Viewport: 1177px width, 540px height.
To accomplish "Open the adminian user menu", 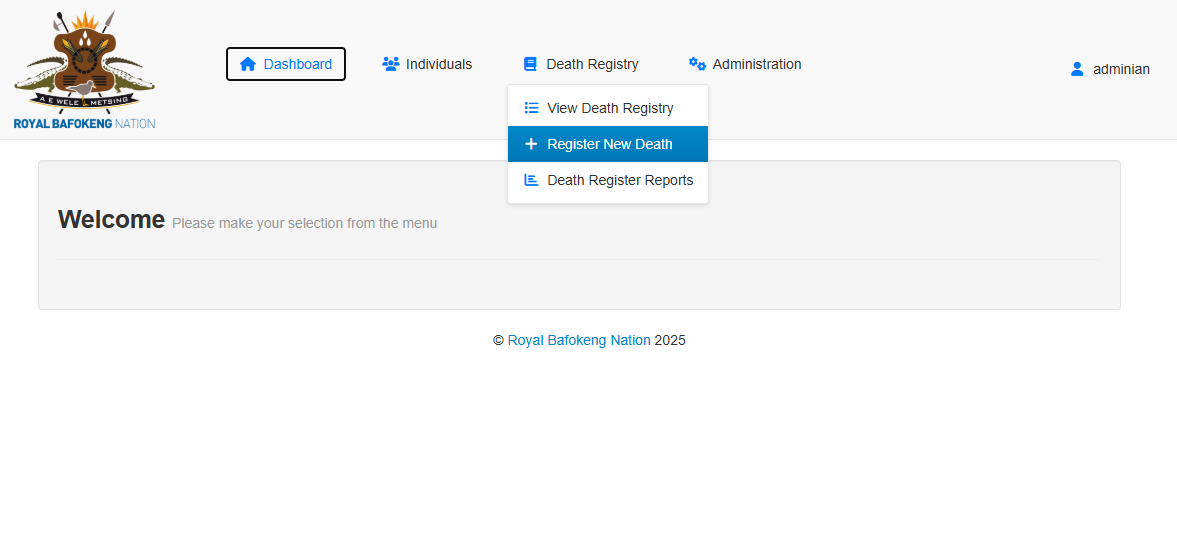I will [x=1121, y=69].
